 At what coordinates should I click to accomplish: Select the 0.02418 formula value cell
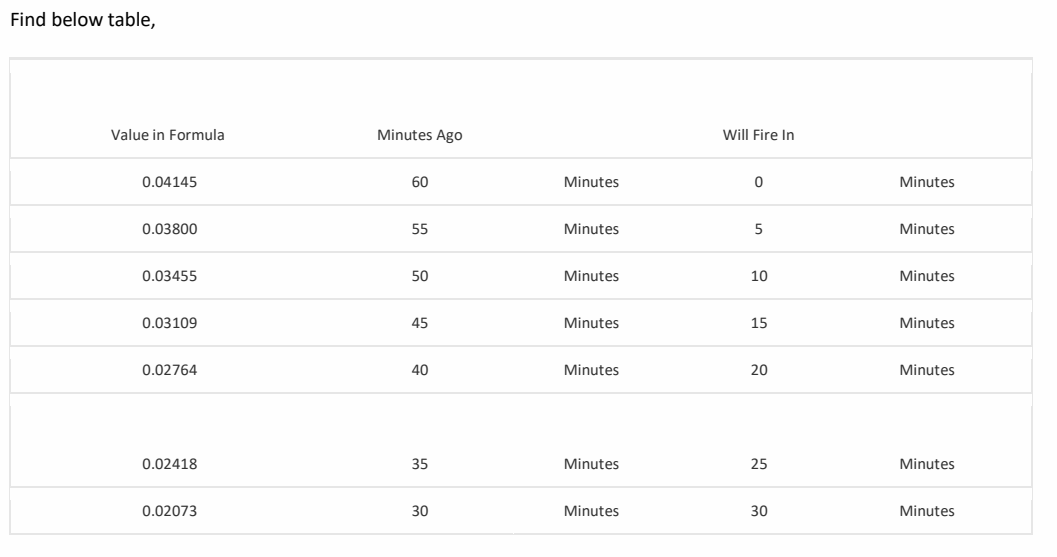pos(169,464)
